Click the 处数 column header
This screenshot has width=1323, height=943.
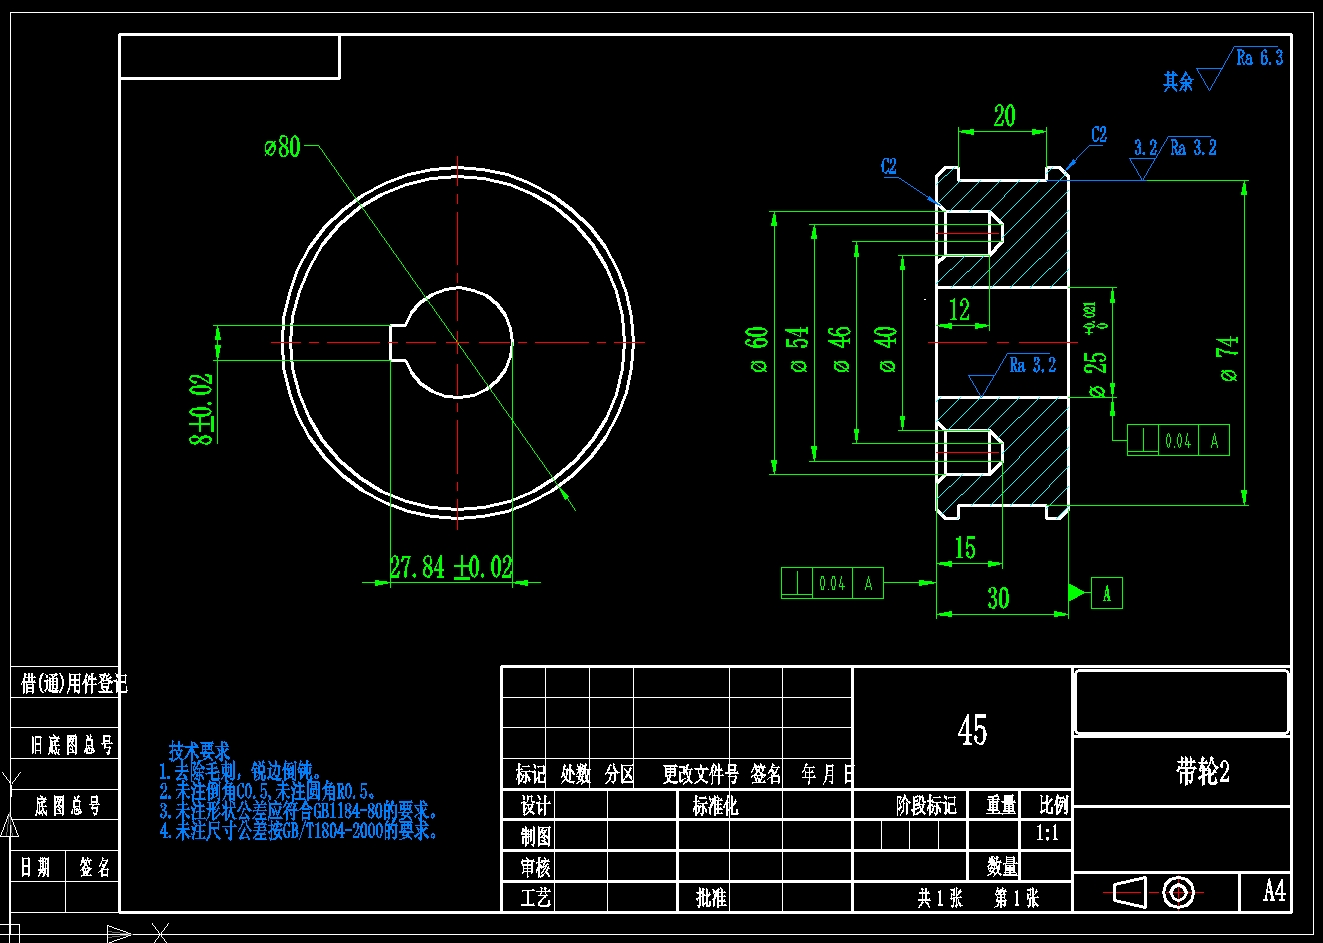(575, 774)
